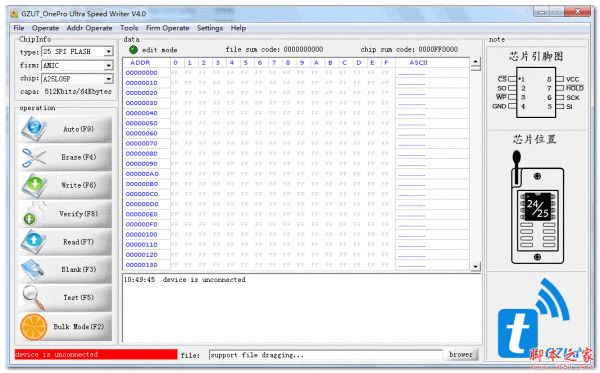Open the Addr Operate menu
This screenshot has width=600, height=373.
coord(89,28)
